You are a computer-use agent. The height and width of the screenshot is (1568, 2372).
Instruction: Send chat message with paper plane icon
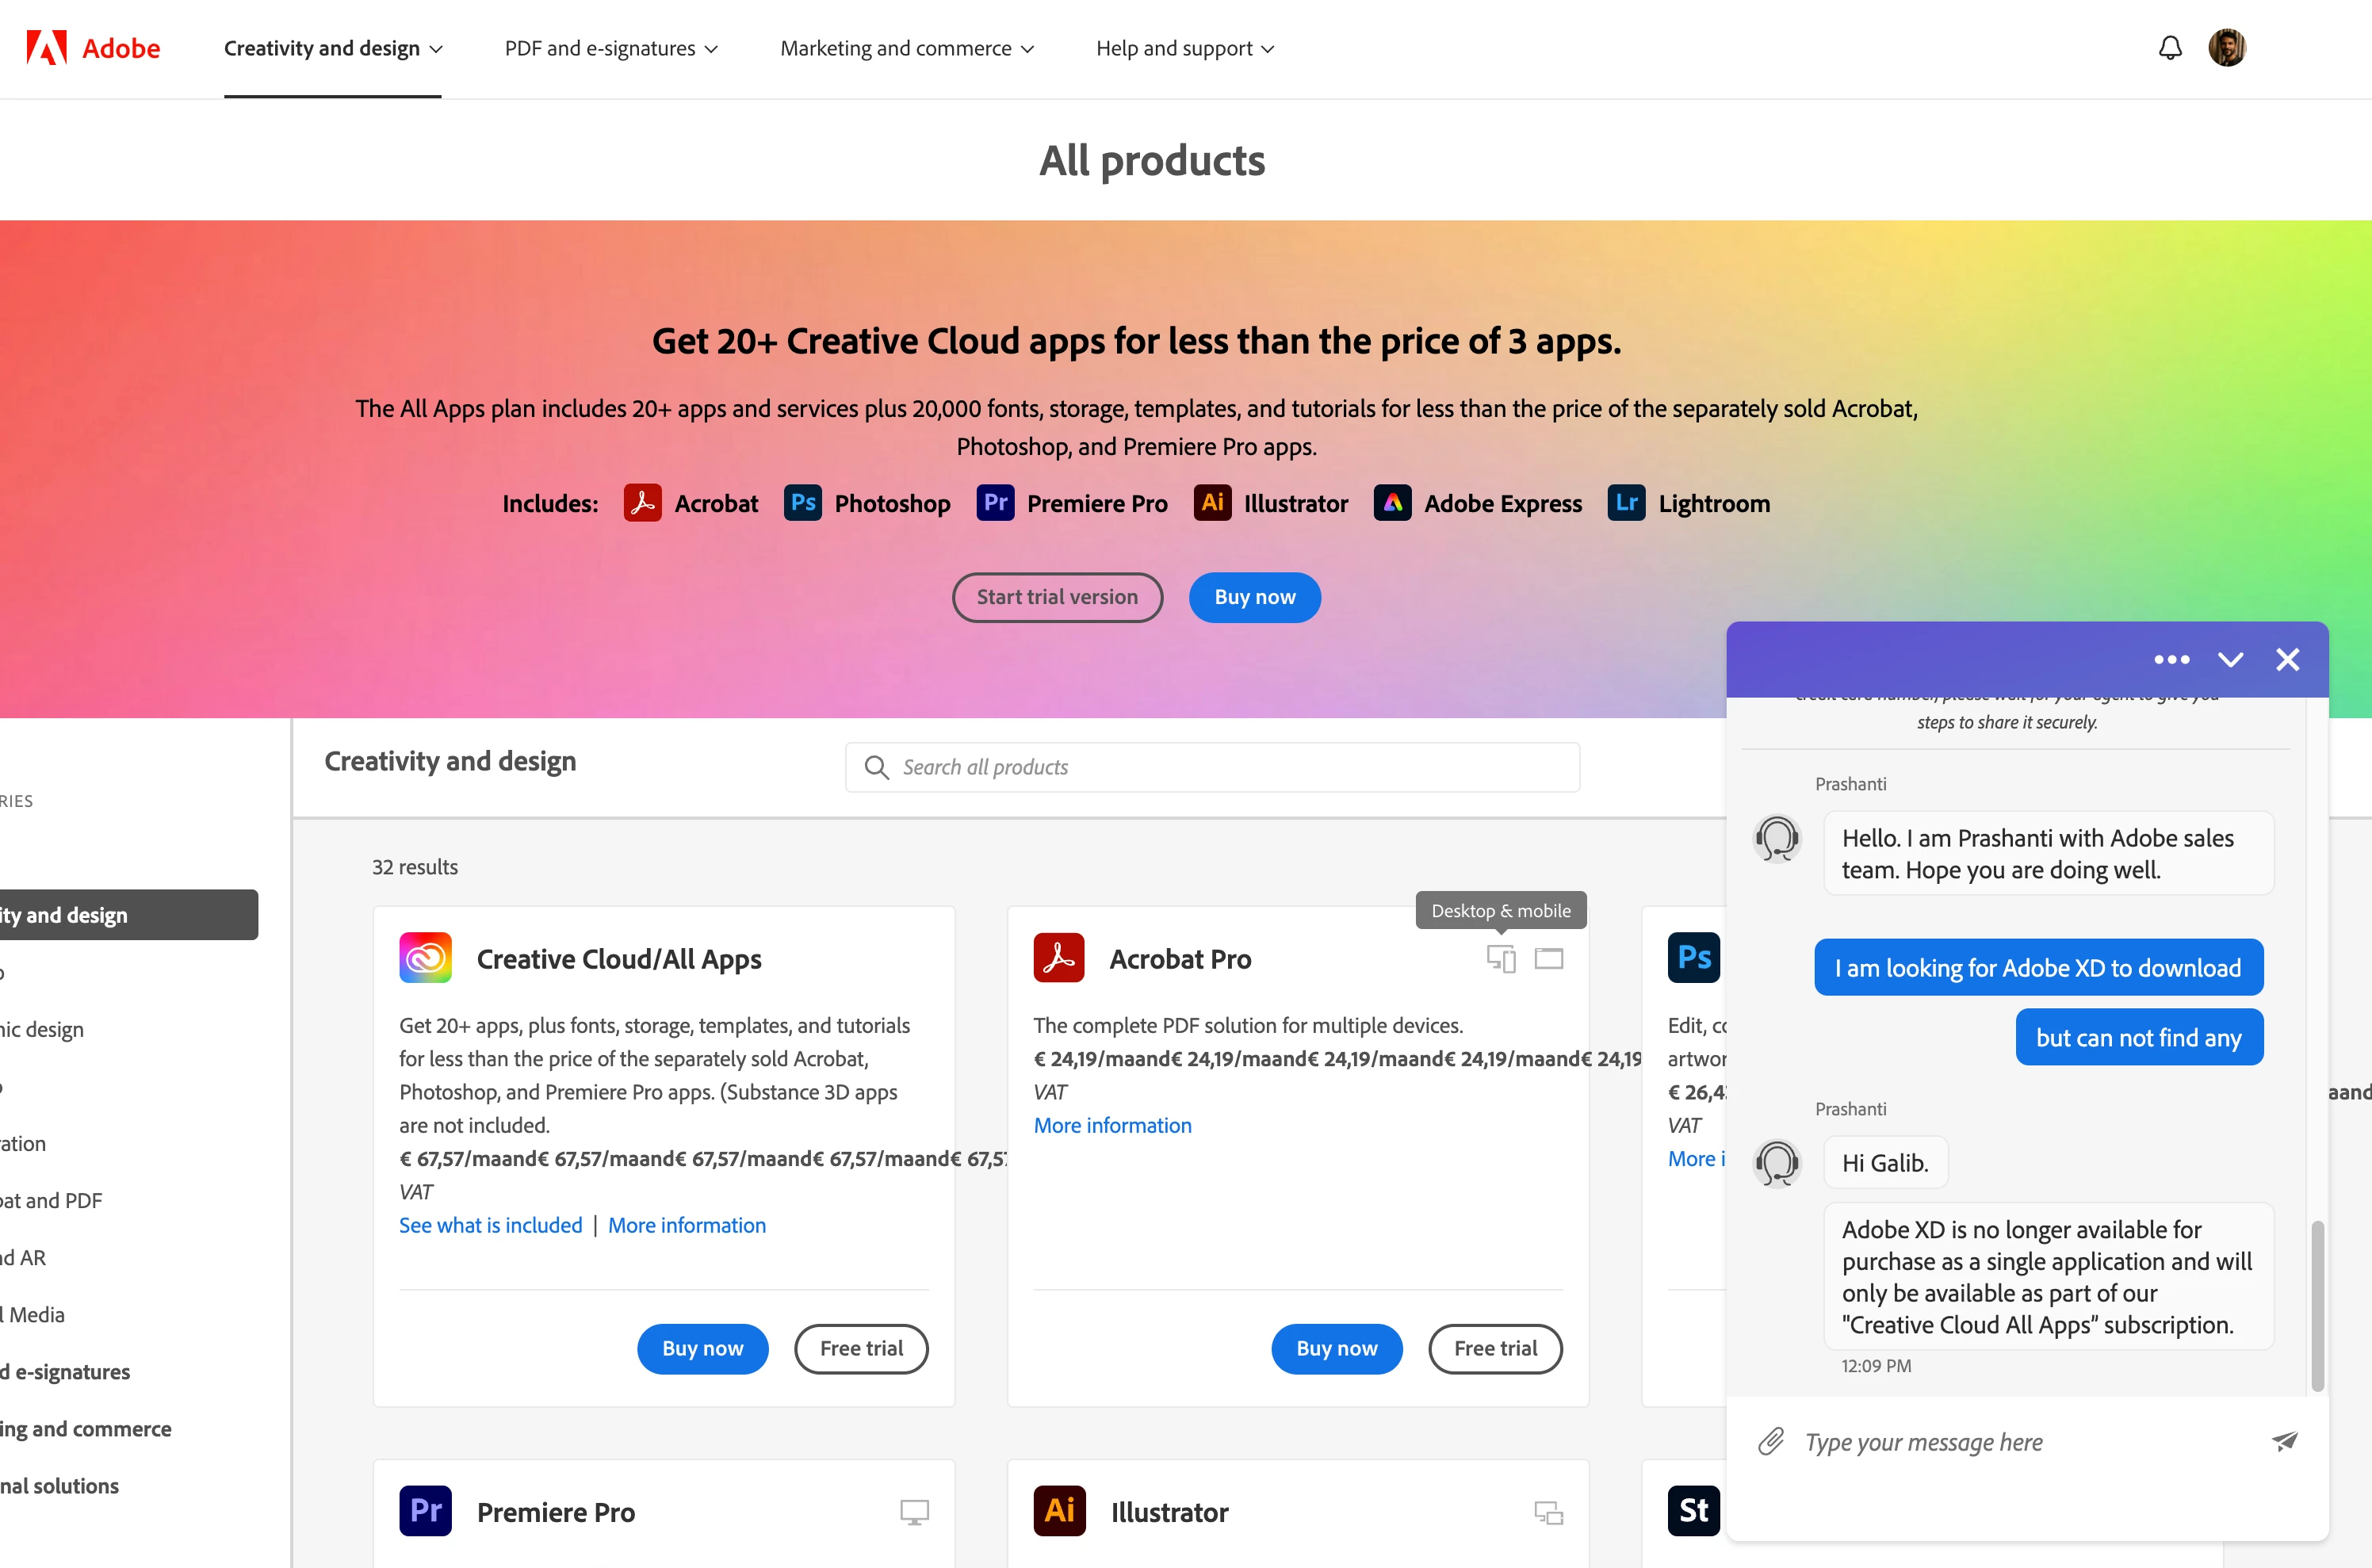2284,1441
